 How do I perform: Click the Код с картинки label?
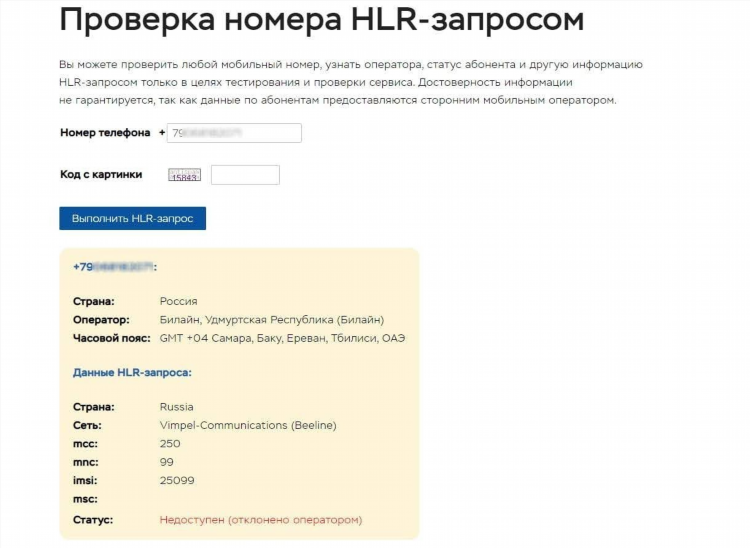click(101, 175)
